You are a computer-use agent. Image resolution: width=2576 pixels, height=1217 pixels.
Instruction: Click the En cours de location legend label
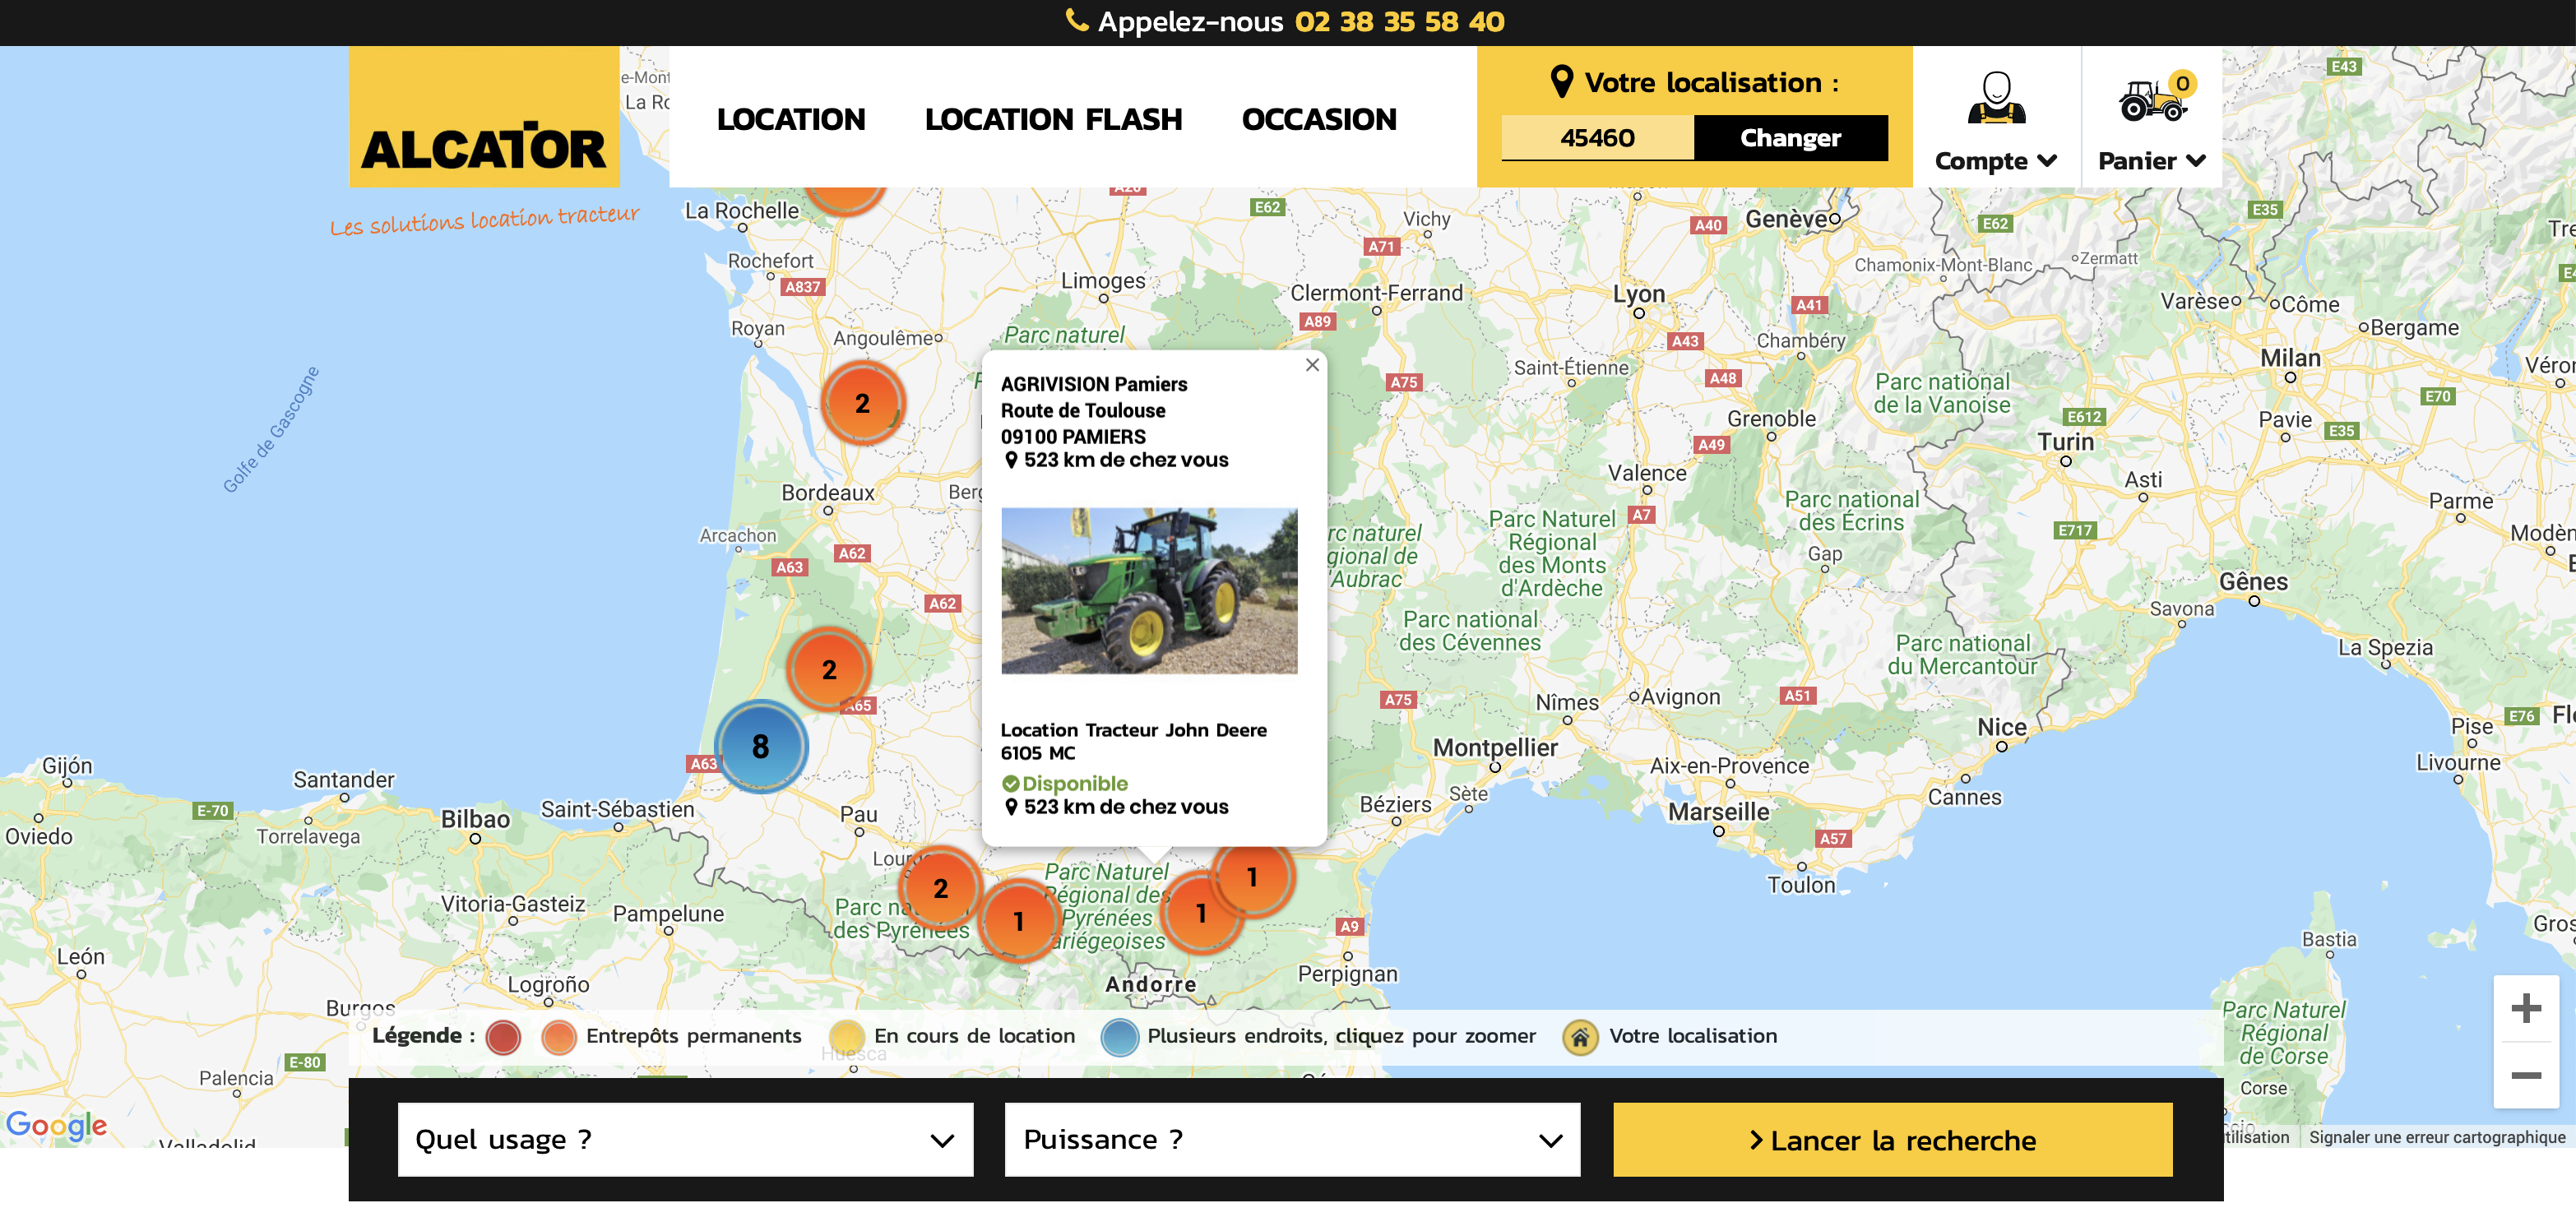pyautogui.click(x=974, y=1036)
